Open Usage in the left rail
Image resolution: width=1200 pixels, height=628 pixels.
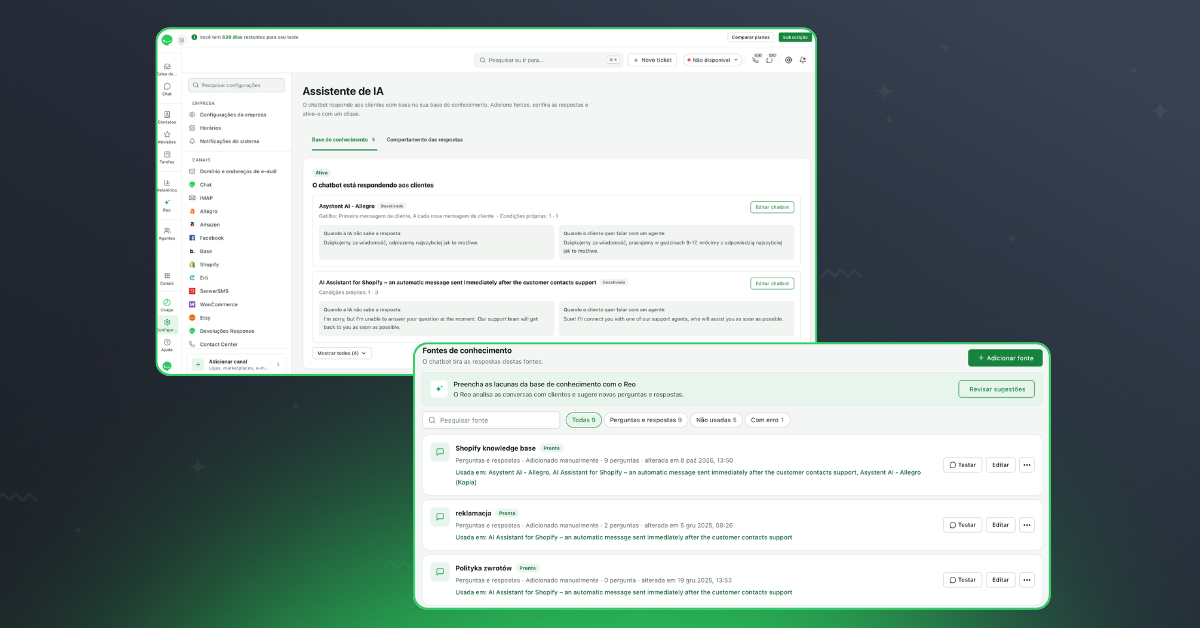tap(167, 304)
